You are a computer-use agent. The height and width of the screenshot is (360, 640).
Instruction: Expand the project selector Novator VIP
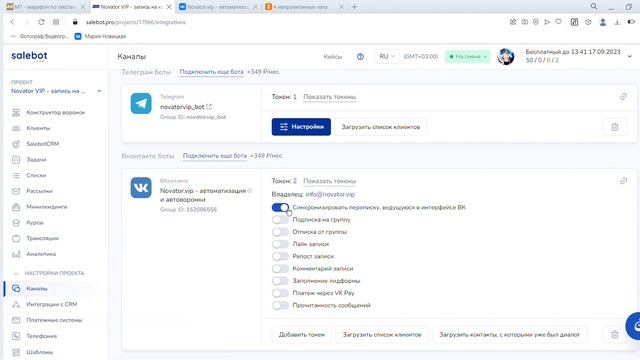point(56,91)
